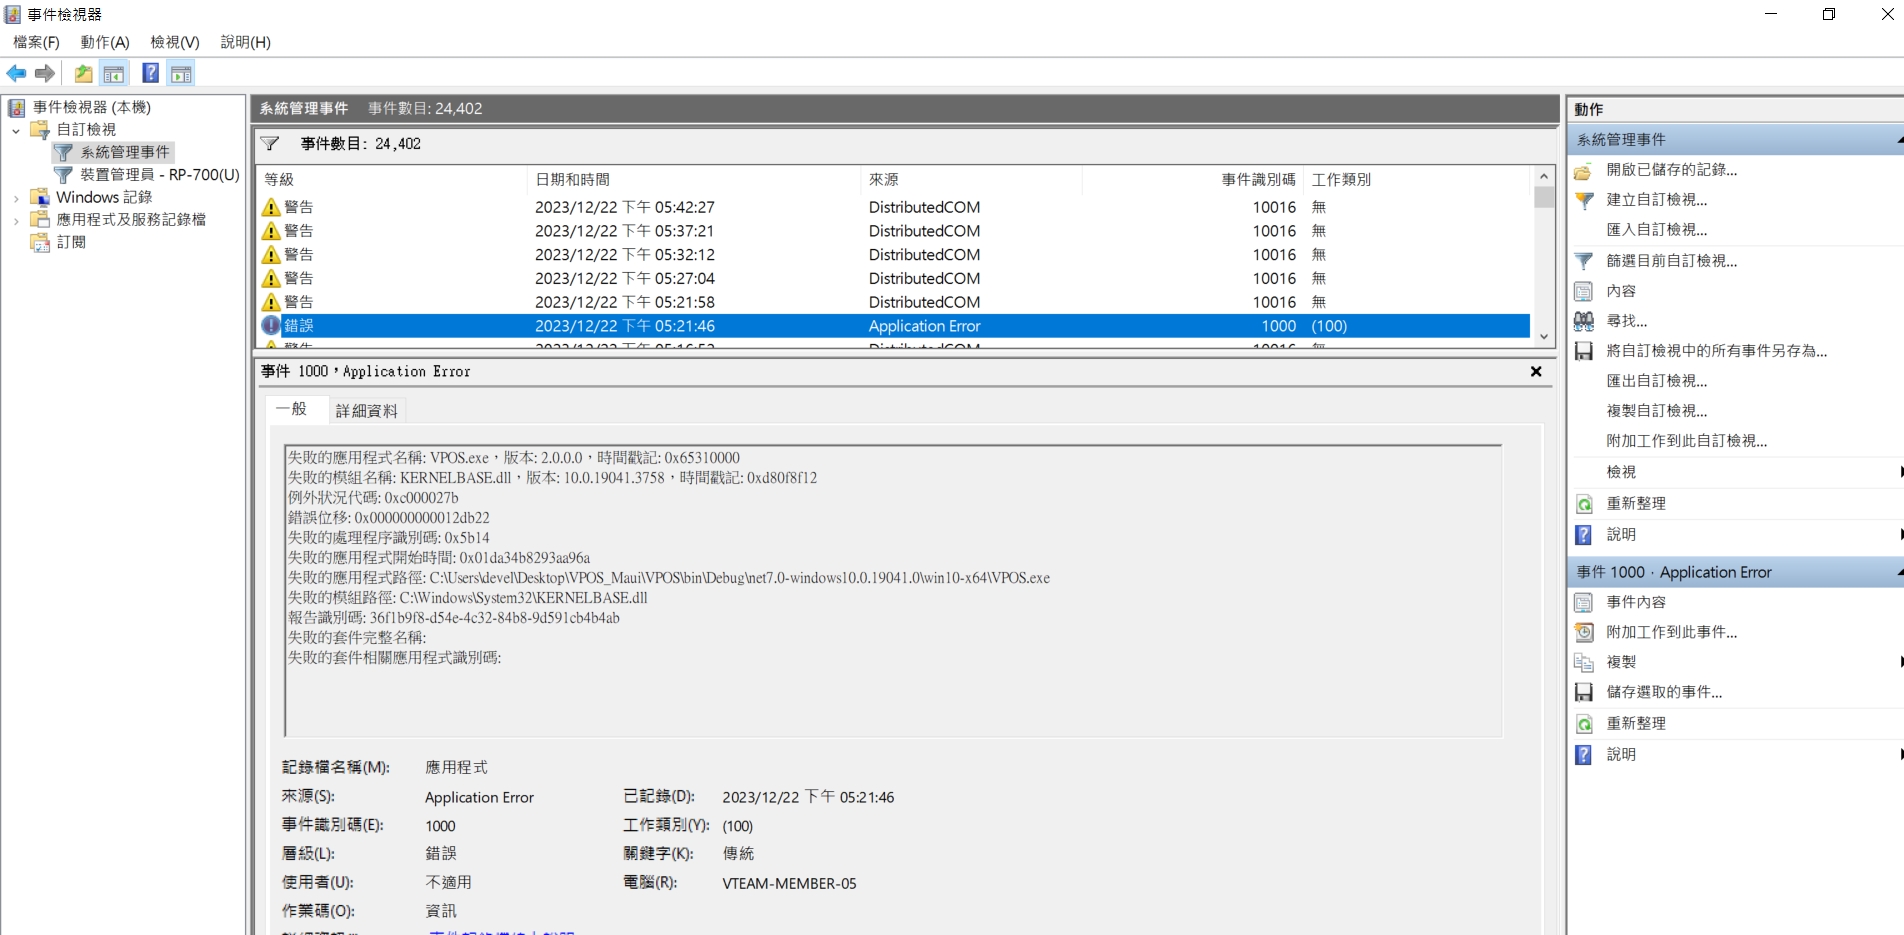Toggle the console tree pane toolbar icon
Viewport: 1904px width, 935px height.
click(x=114, y=73)
